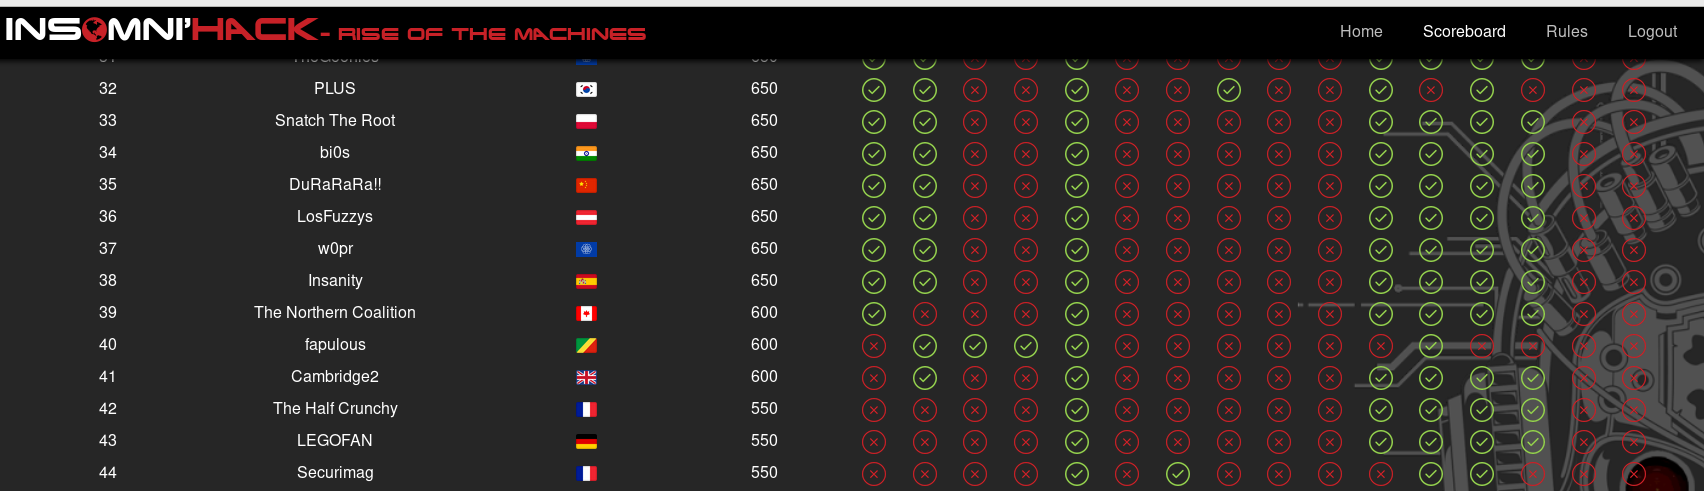Click rank number 44

point(108,473)
